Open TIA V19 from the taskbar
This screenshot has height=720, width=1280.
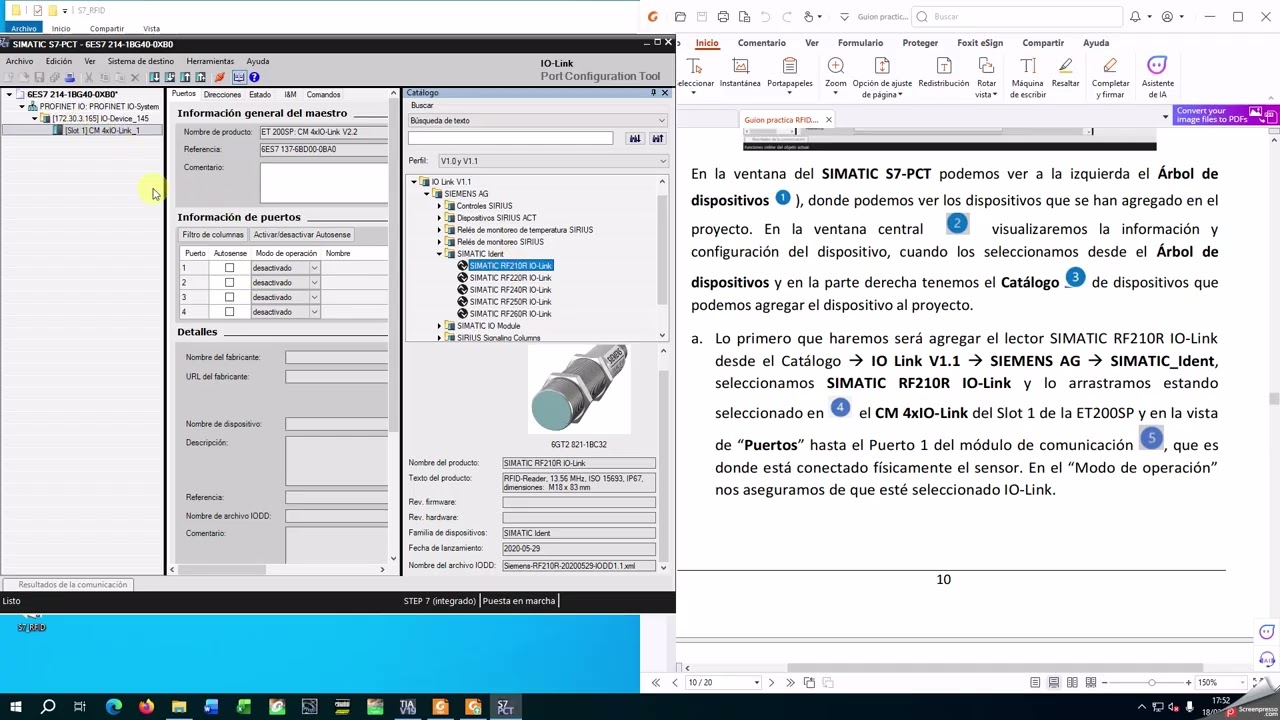pos(407,707)
